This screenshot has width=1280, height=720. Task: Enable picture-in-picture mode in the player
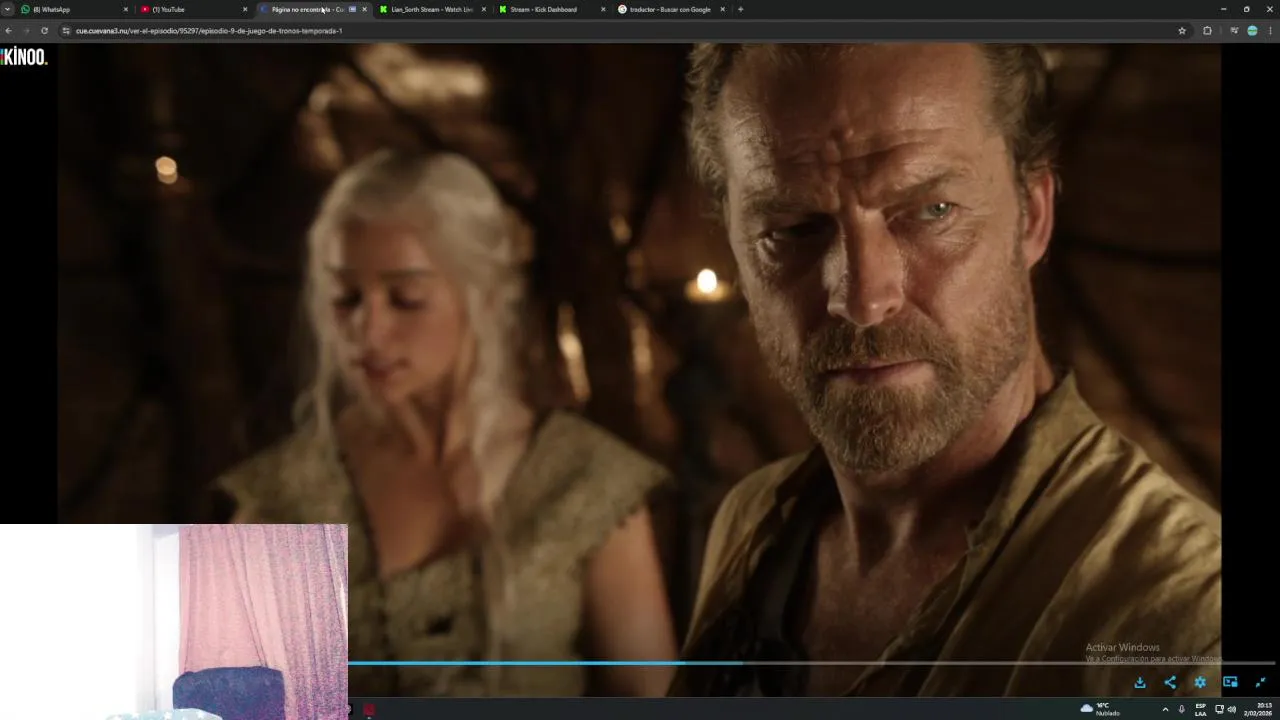tap(1230, 682)
